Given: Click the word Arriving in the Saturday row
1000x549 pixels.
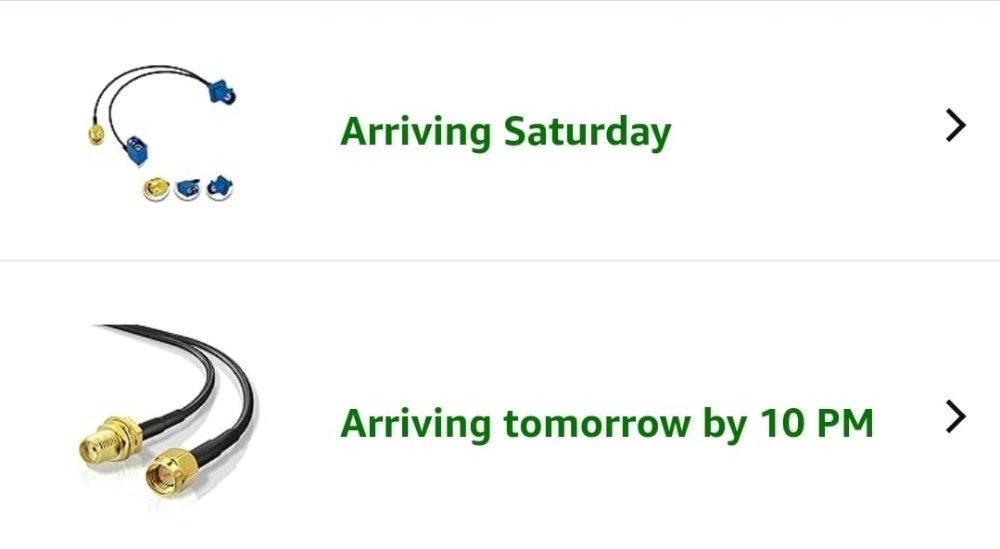Looking at the screenshot, I should (x=416, y=132).
